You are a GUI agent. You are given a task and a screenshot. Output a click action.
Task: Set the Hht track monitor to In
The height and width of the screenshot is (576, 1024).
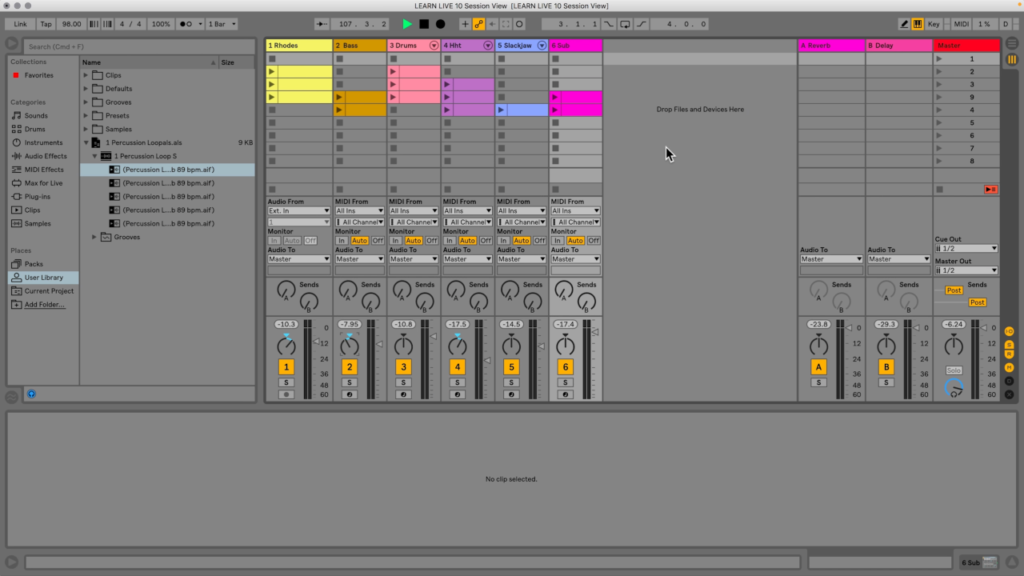click(450, 240)
